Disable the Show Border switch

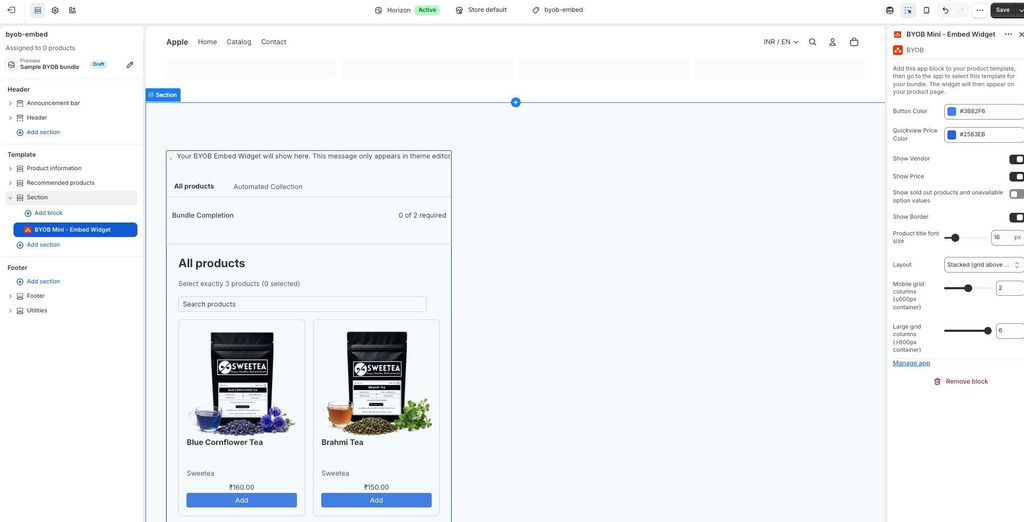click(1016, 217)
